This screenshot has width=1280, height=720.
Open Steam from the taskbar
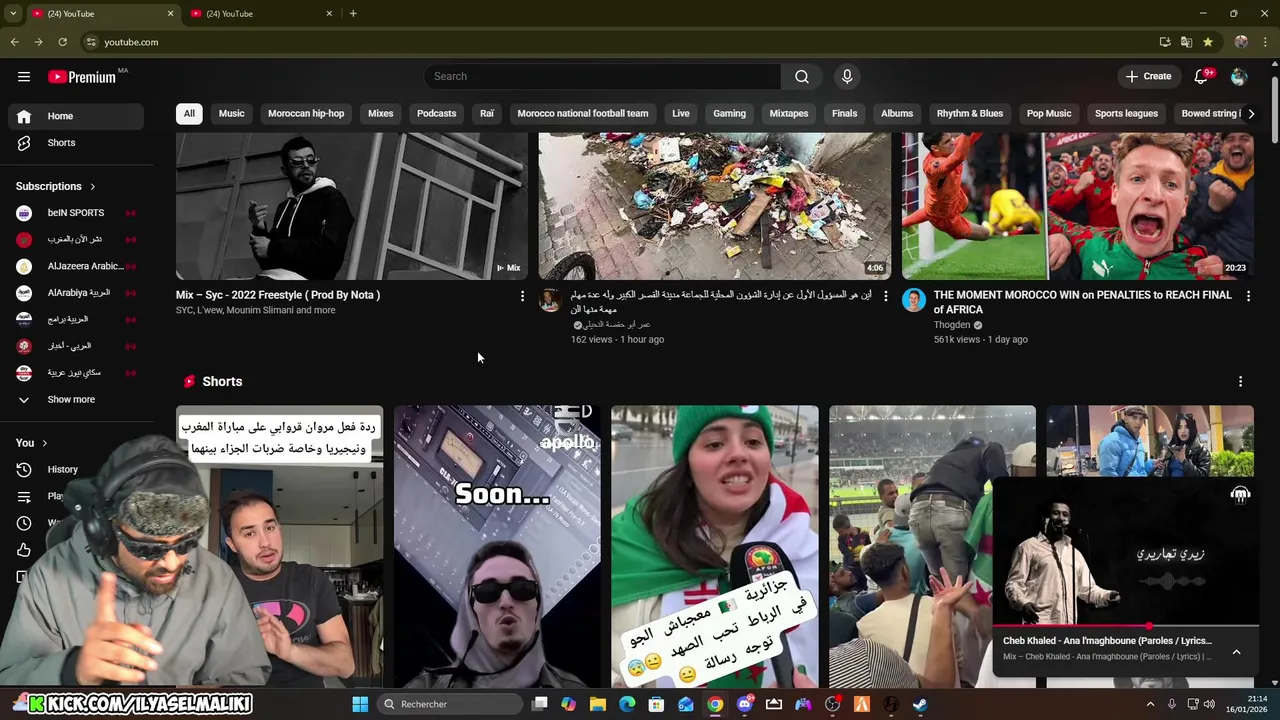[x=920, y=704]
